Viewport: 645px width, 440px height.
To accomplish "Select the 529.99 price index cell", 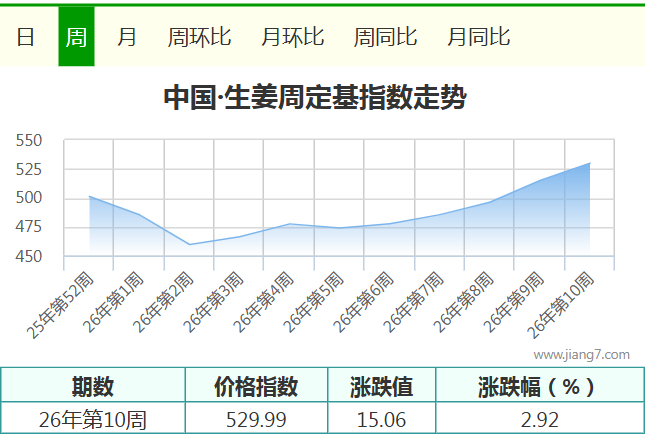I will click(x=256, y=419).
